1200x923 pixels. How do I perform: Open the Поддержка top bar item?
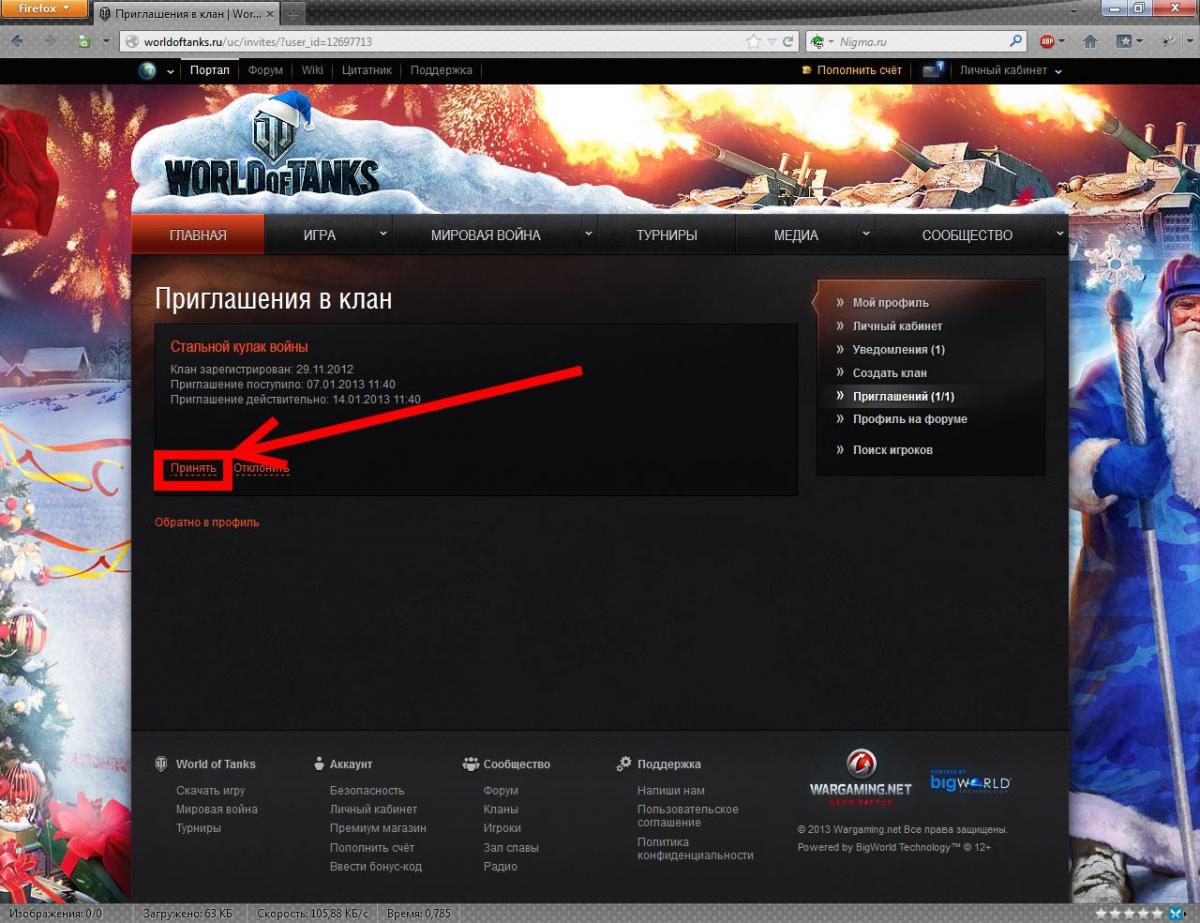(x=441, y=70)
